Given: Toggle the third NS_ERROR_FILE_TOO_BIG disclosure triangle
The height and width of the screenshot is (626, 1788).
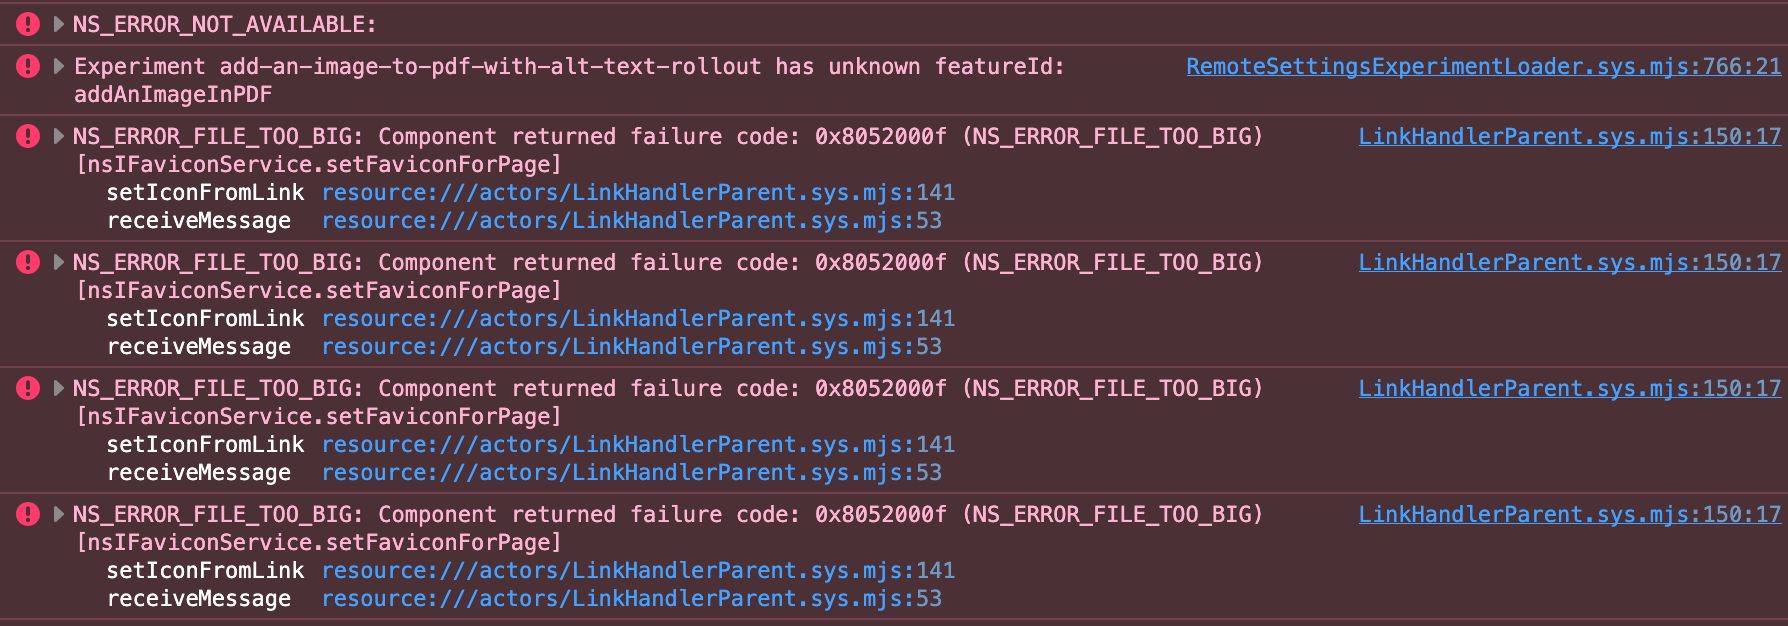Looking at the screenshot, I should pos(59,389).
